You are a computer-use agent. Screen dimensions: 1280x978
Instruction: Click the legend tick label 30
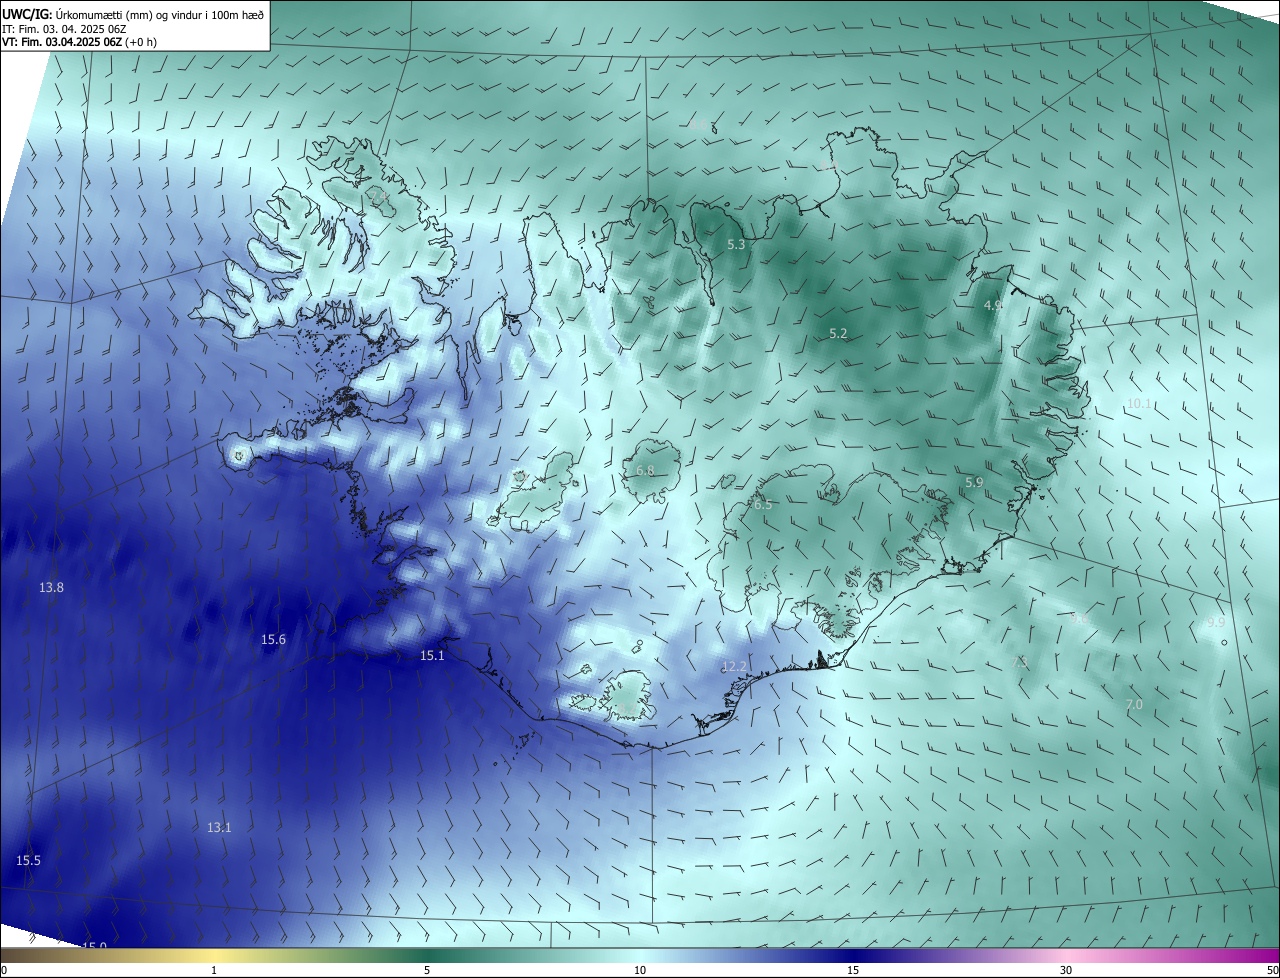coord(1066,971)
